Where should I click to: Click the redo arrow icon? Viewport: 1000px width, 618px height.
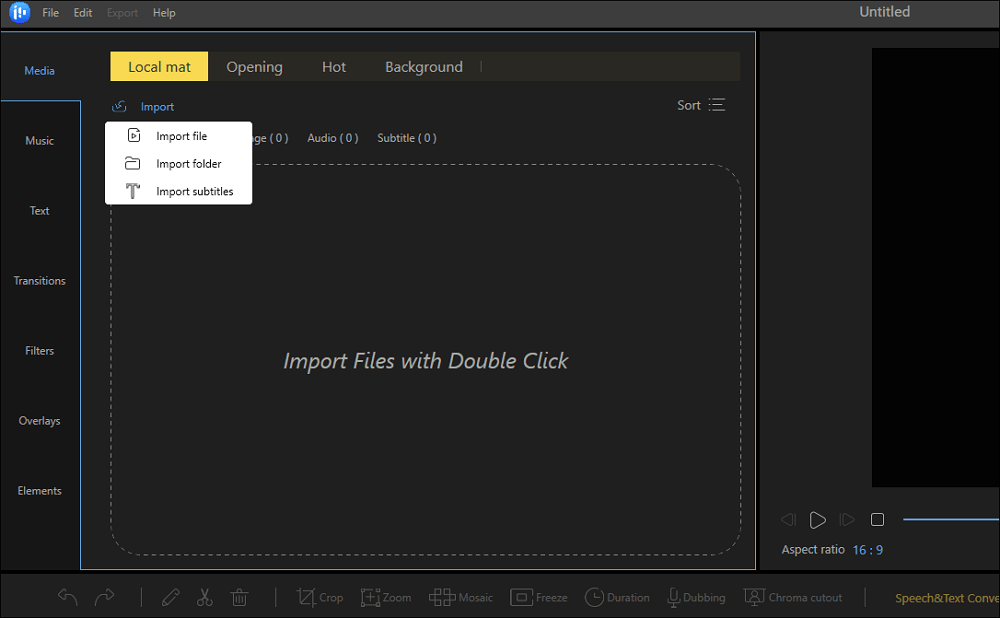tap(104, 597)
